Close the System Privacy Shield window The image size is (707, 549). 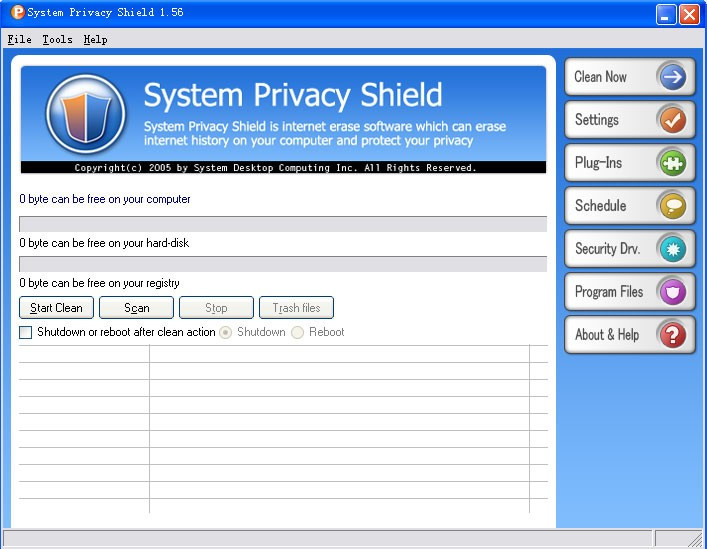[x=689, y=14]
